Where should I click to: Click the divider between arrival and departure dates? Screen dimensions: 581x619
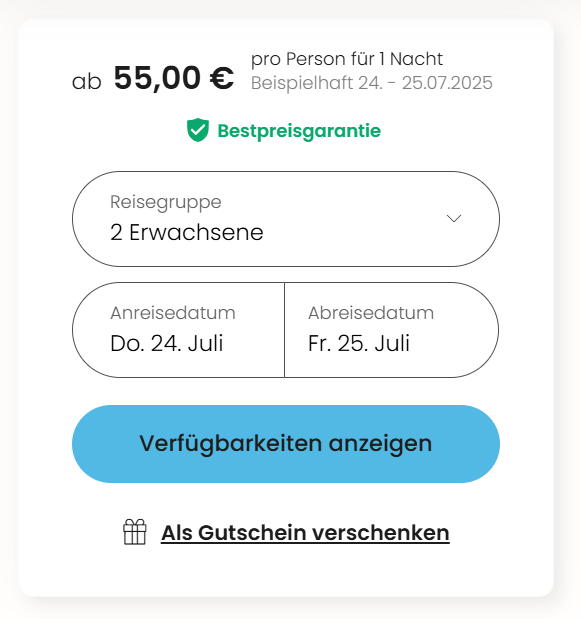click(x=285, y=330)
